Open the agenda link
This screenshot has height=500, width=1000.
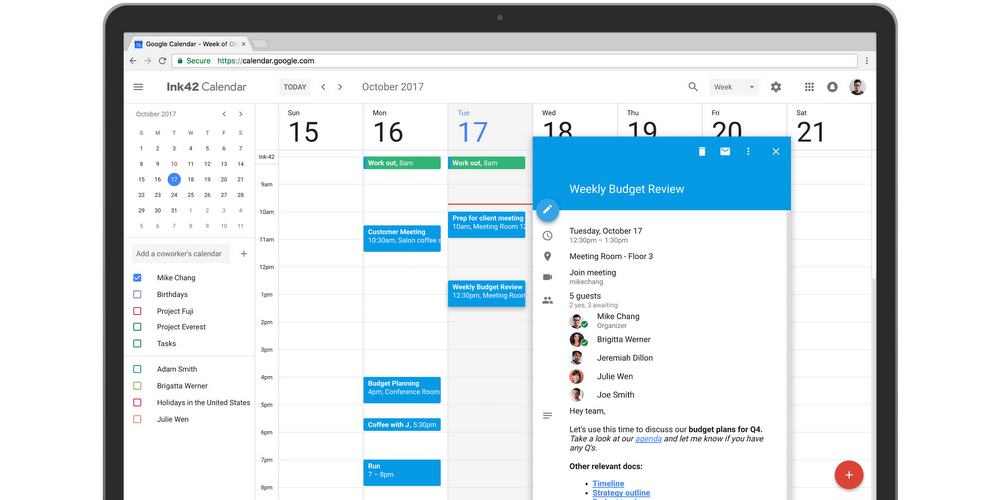648,439
